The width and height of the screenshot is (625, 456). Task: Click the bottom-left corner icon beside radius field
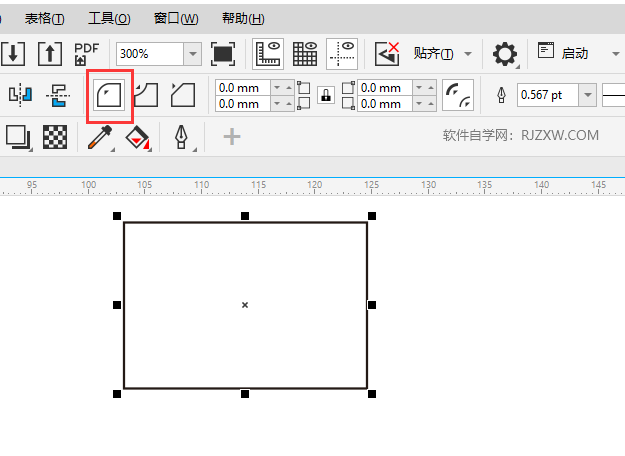(x=304, y=104)
